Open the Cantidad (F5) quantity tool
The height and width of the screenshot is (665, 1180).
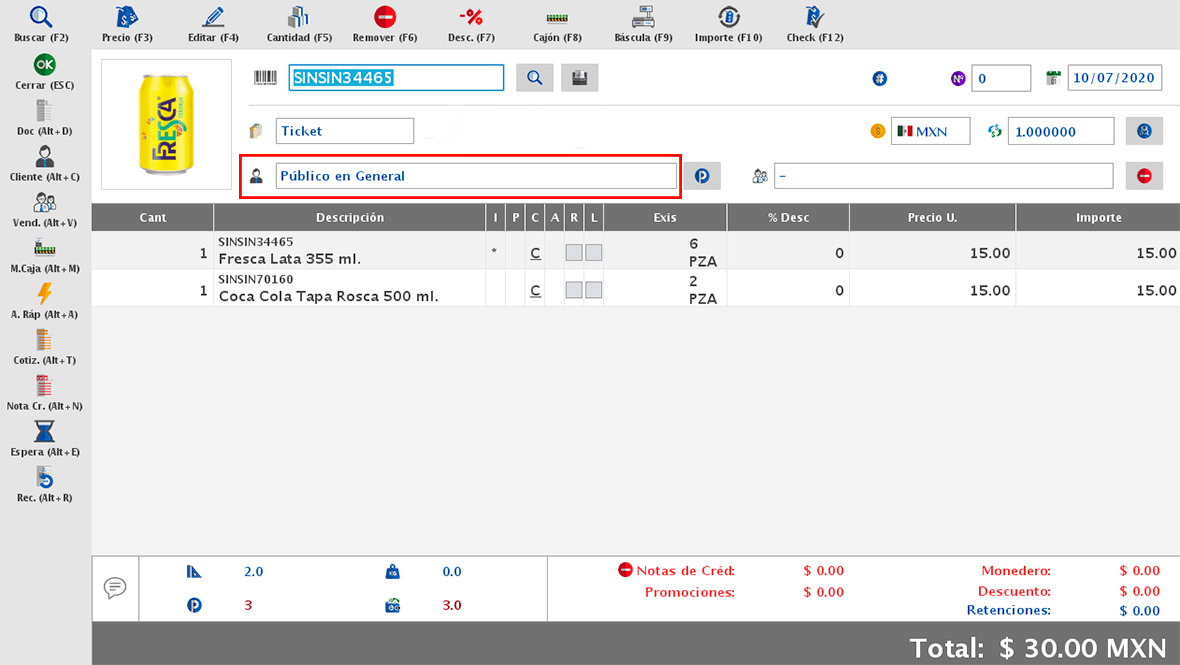click(299, 18)
